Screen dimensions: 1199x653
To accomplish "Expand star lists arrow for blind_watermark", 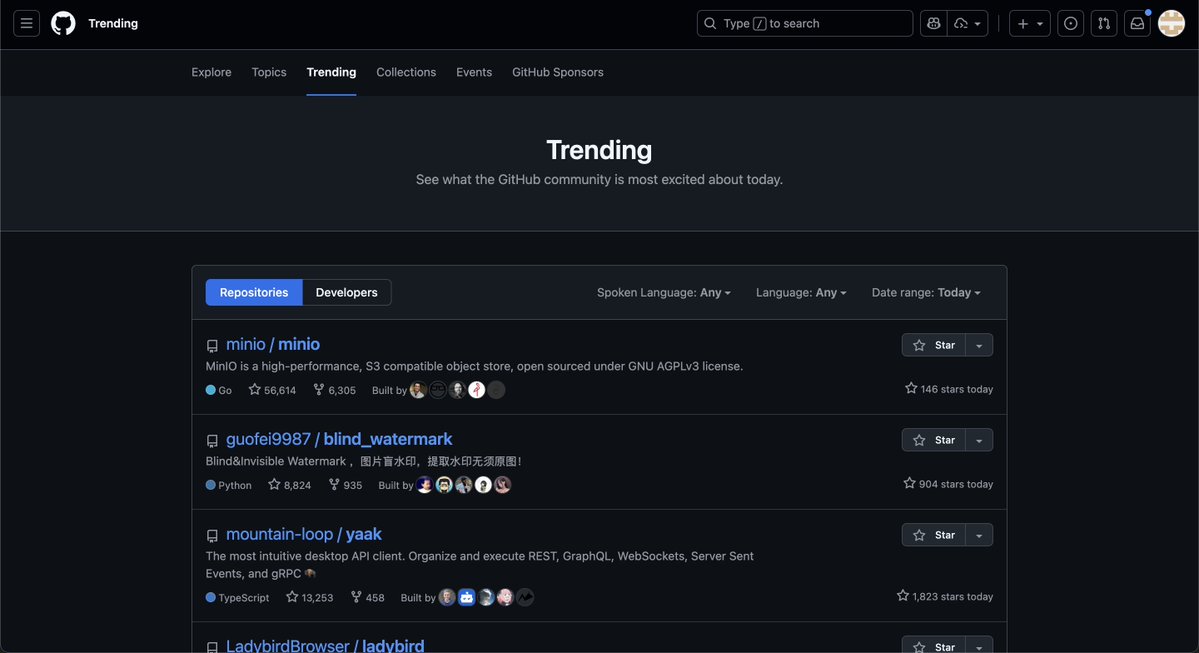I will pos(980,440).
